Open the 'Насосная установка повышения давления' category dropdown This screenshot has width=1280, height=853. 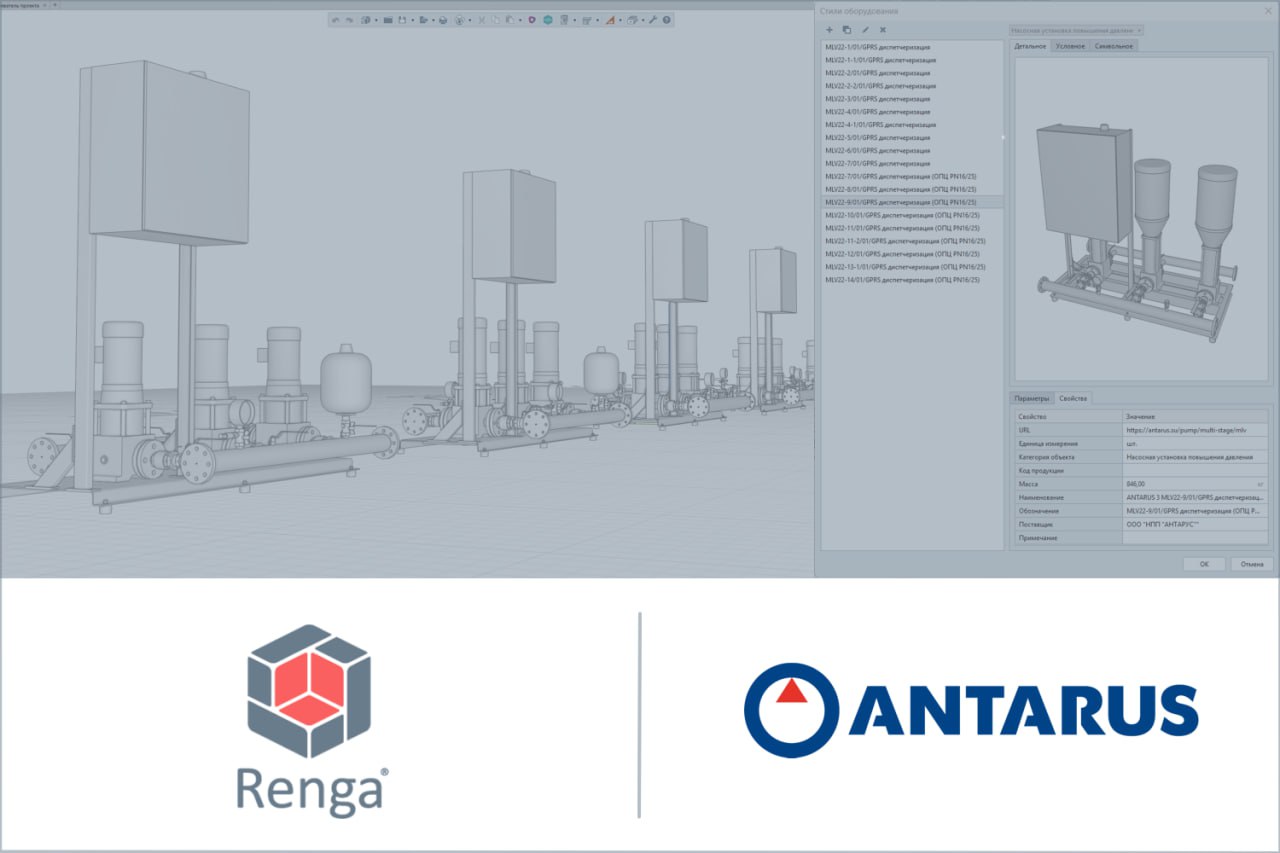1076,31
